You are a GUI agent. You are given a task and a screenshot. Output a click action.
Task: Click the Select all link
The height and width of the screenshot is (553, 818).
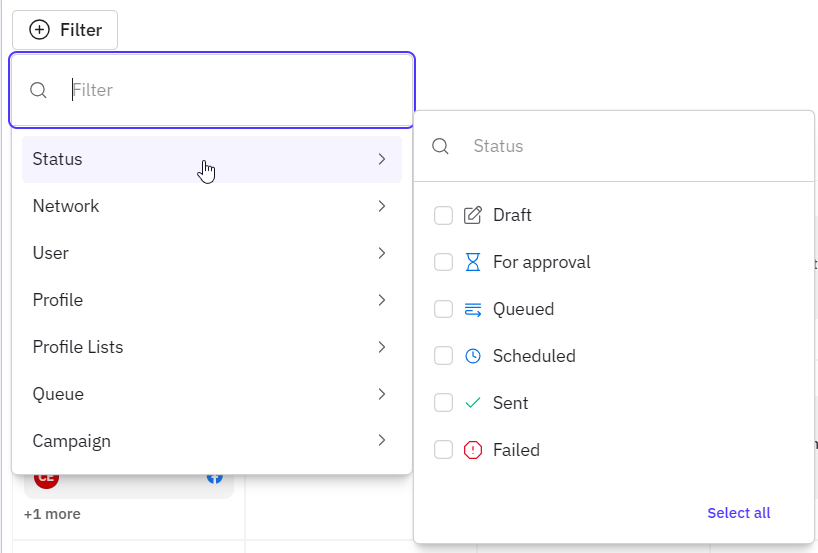pyautogui.click(x=739, y=513)
